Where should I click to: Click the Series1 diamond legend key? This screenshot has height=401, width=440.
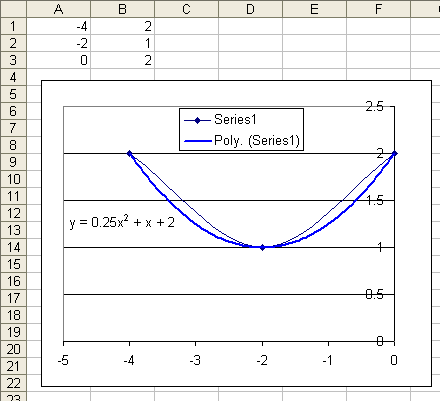pos(197,120)
